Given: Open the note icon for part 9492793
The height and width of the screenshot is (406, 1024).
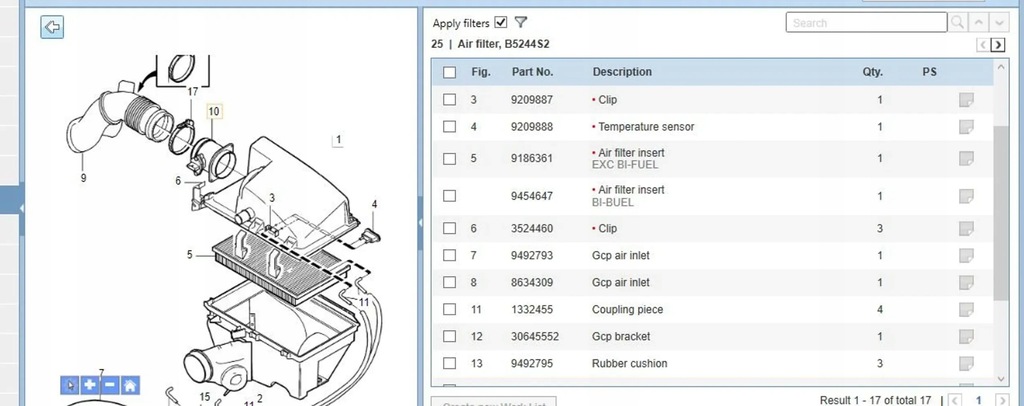Looking at the screenshot, I should click(x=966, y=255).
